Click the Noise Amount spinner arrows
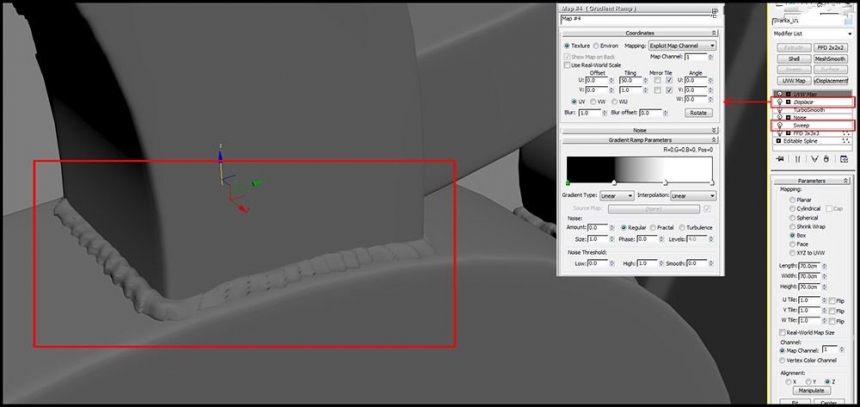This screenshot has width=860, height=407. point(613,228)
